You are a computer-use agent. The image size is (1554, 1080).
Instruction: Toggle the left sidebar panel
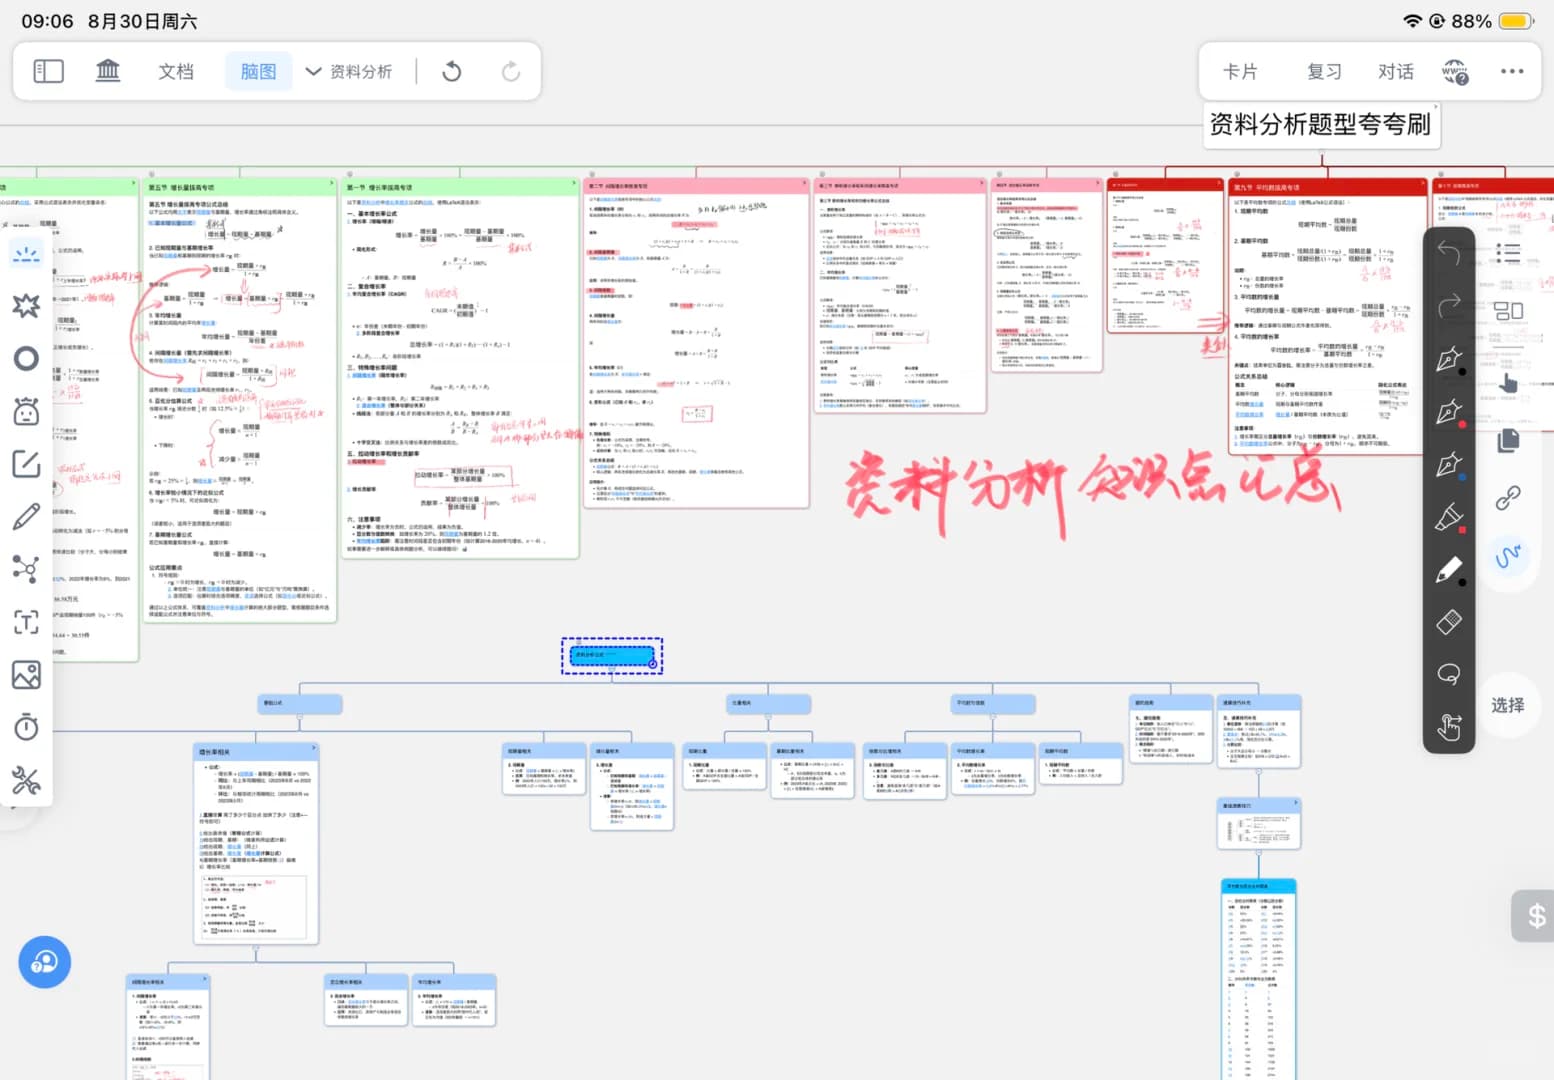pyautogui.click(x=48, y=71)
